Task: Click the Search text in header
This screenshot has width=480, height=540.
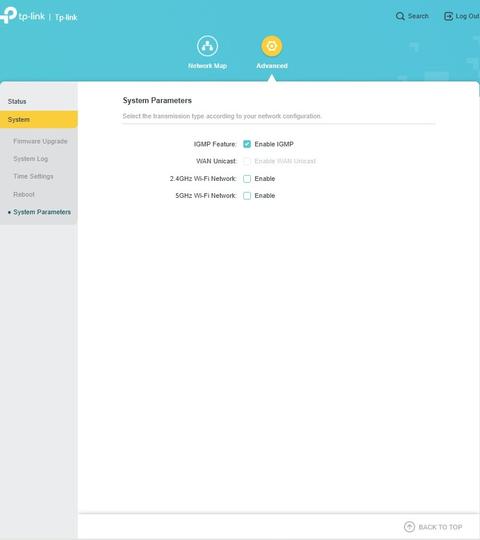Action: coord(418,16)
